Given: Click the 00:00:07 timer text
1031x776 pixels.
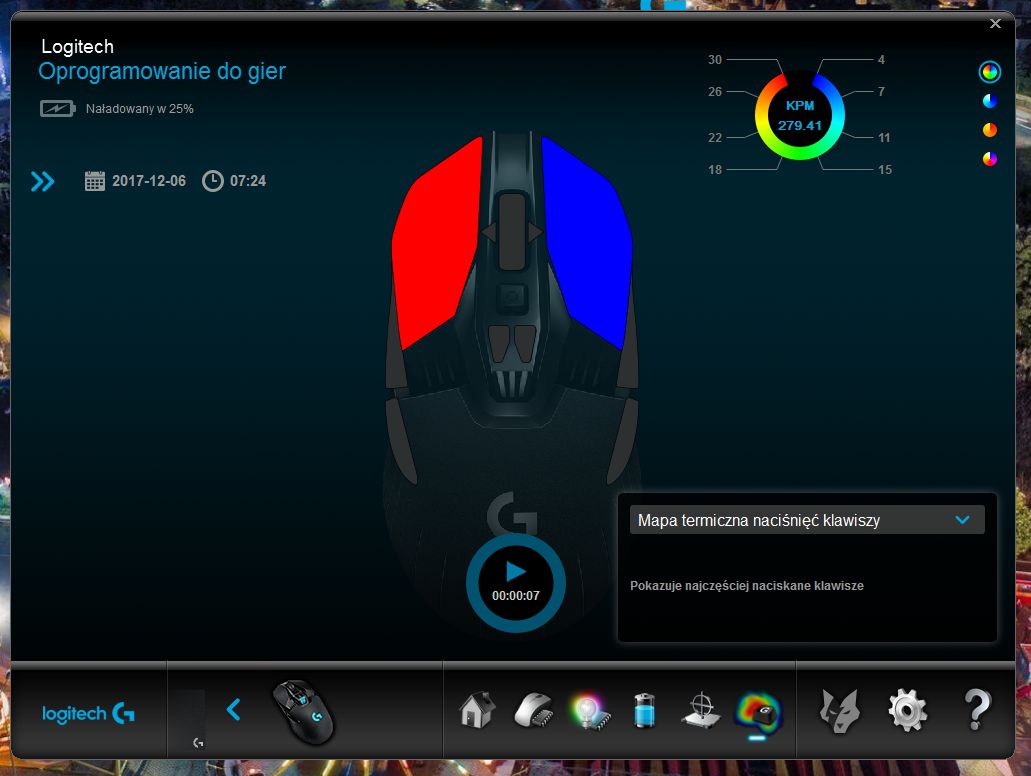Looking at the screenshot, I should [516, 596].
